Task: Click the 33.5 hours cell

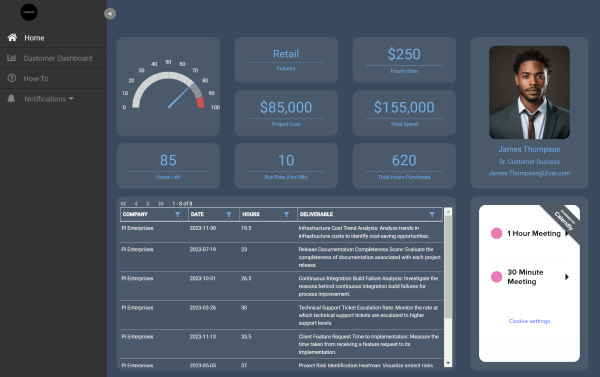Action: tap(246, 337)
